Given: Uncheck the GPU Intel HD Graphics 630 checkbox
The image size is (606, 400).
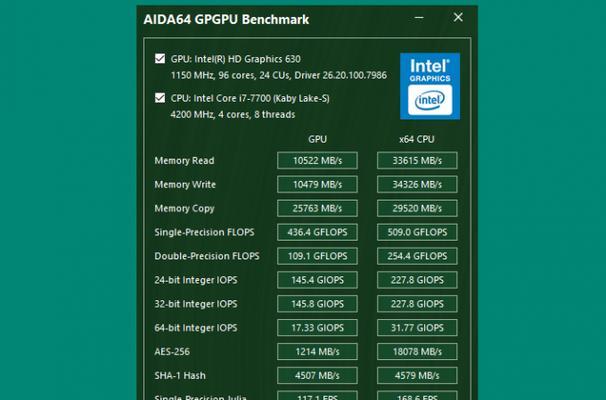Looking at the screenshot, I should (160, 59).
